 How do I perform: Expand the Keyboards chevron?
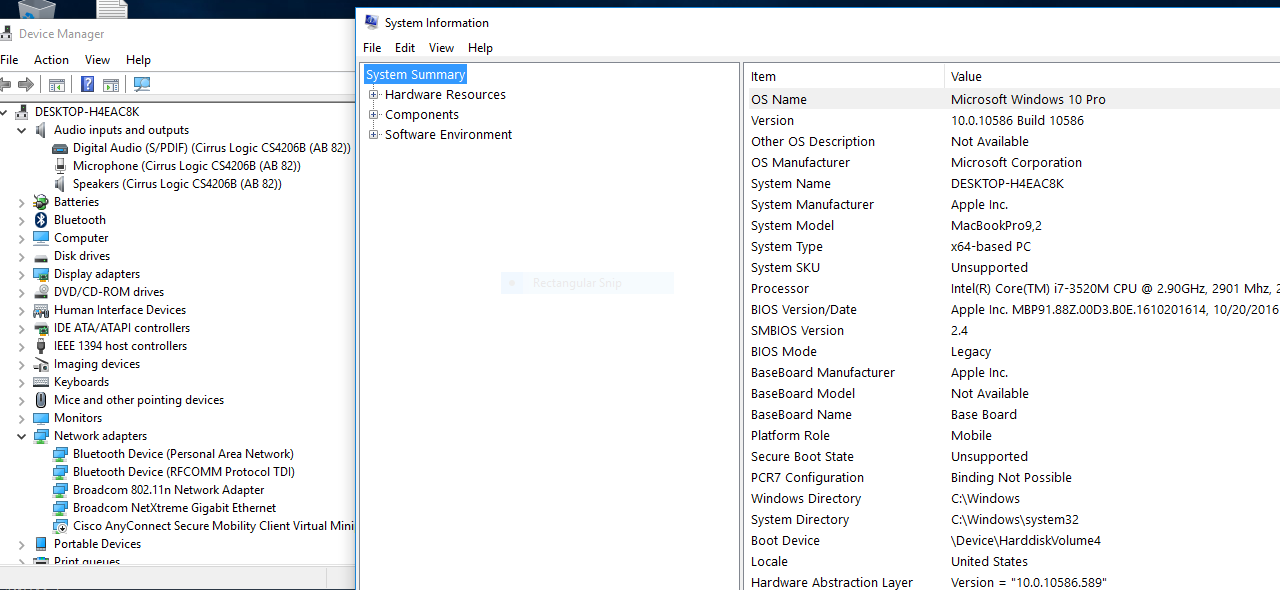point(21,382)
